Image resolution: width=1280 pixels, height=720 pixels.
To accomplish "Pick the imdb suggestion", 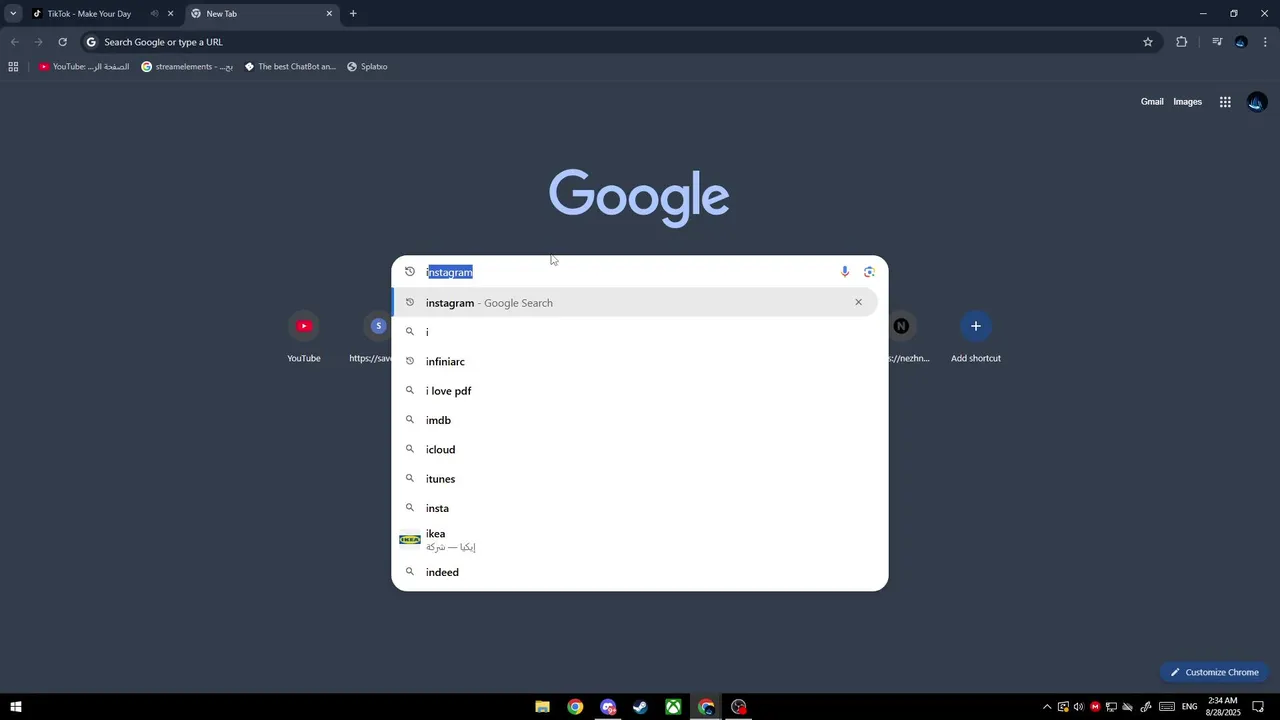I will [x=635, y=420].
